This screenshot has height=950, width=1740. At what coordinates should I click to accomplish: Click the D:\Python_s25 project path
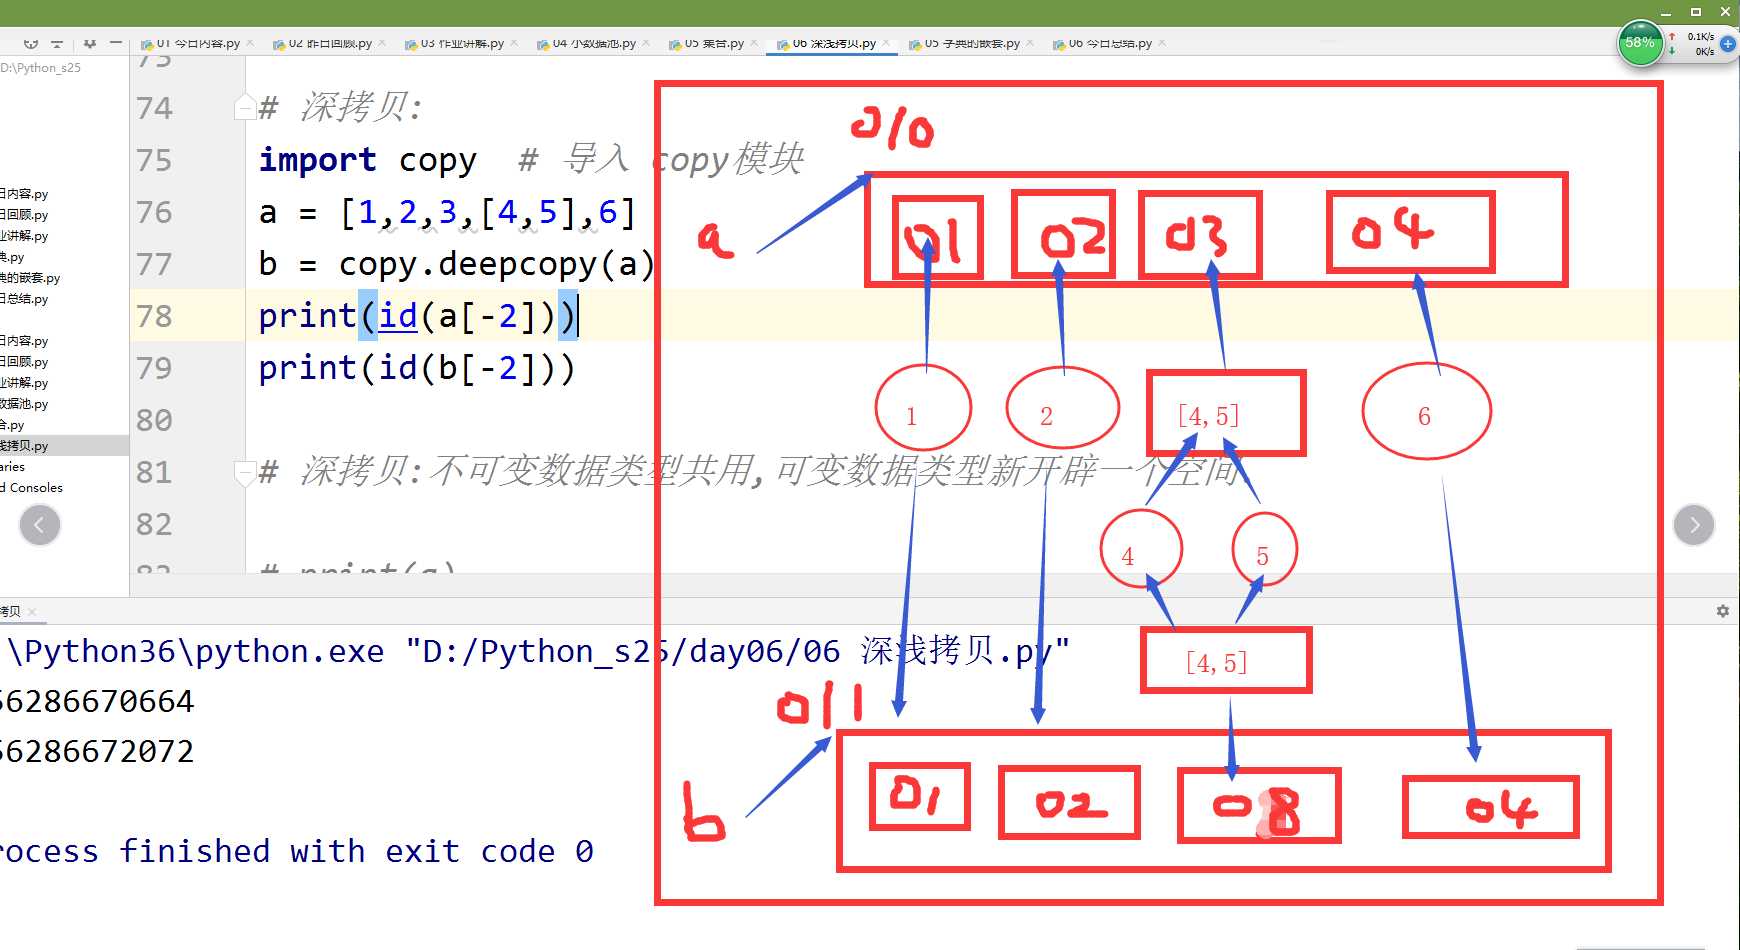41,68
